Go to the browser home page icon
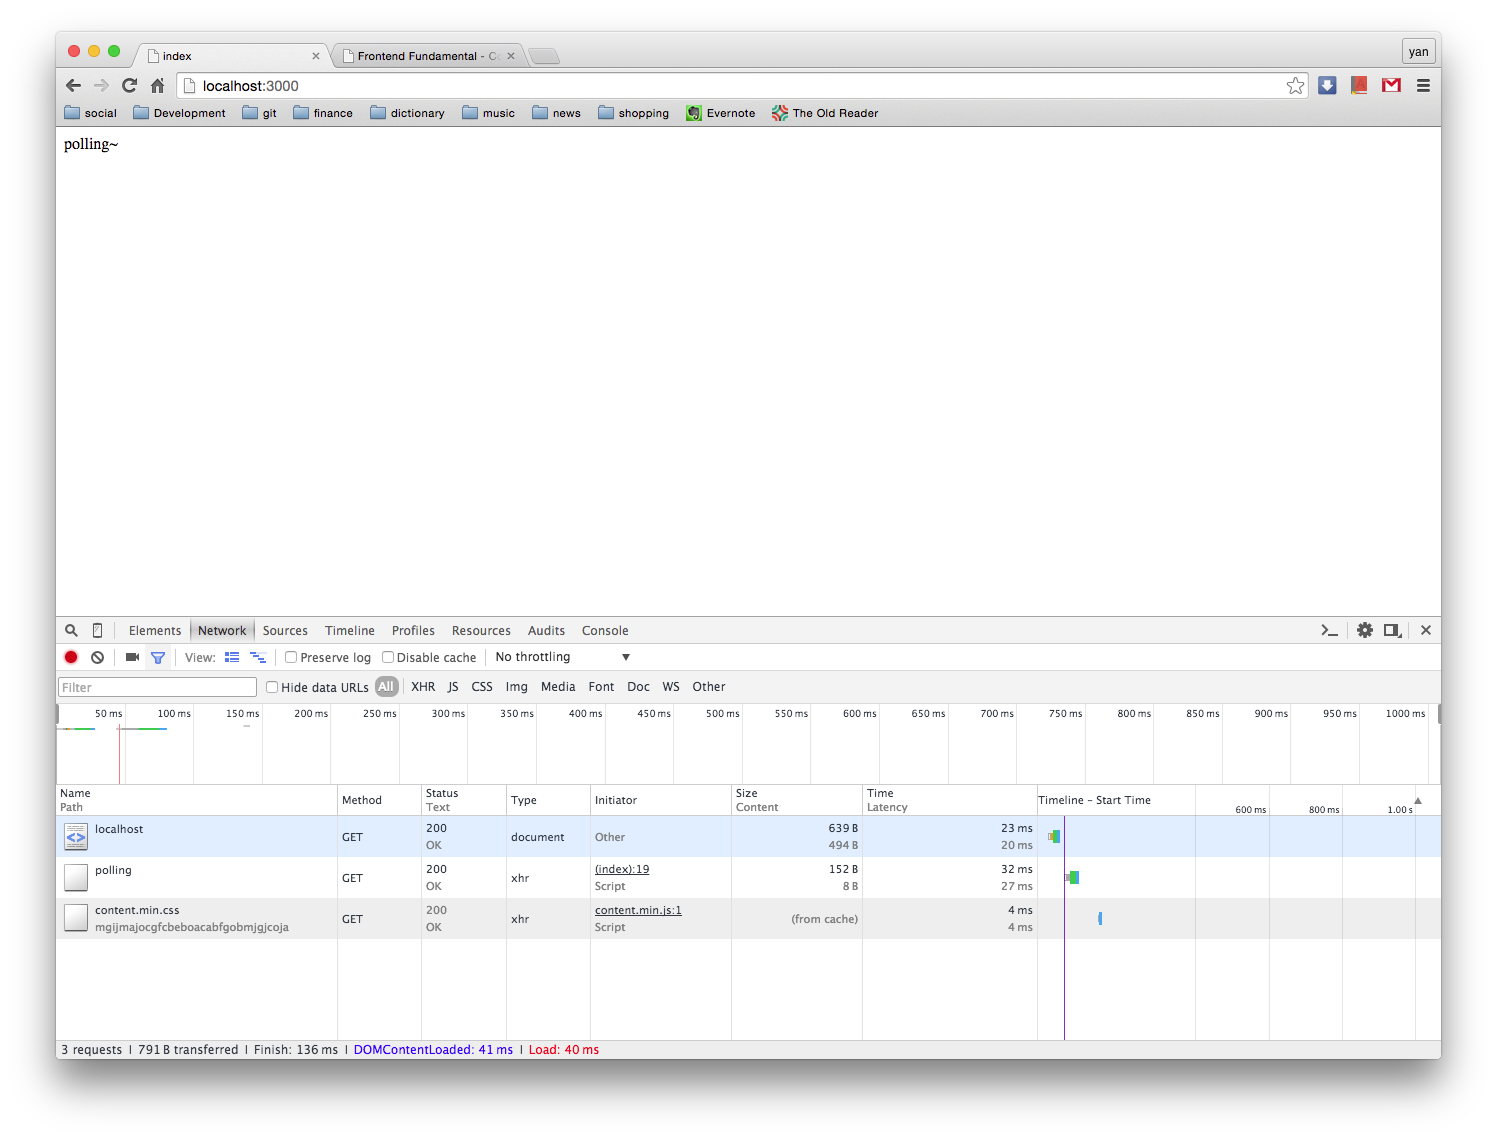Viewport: 1497px width, 1139px height. [x=157, y=86]
